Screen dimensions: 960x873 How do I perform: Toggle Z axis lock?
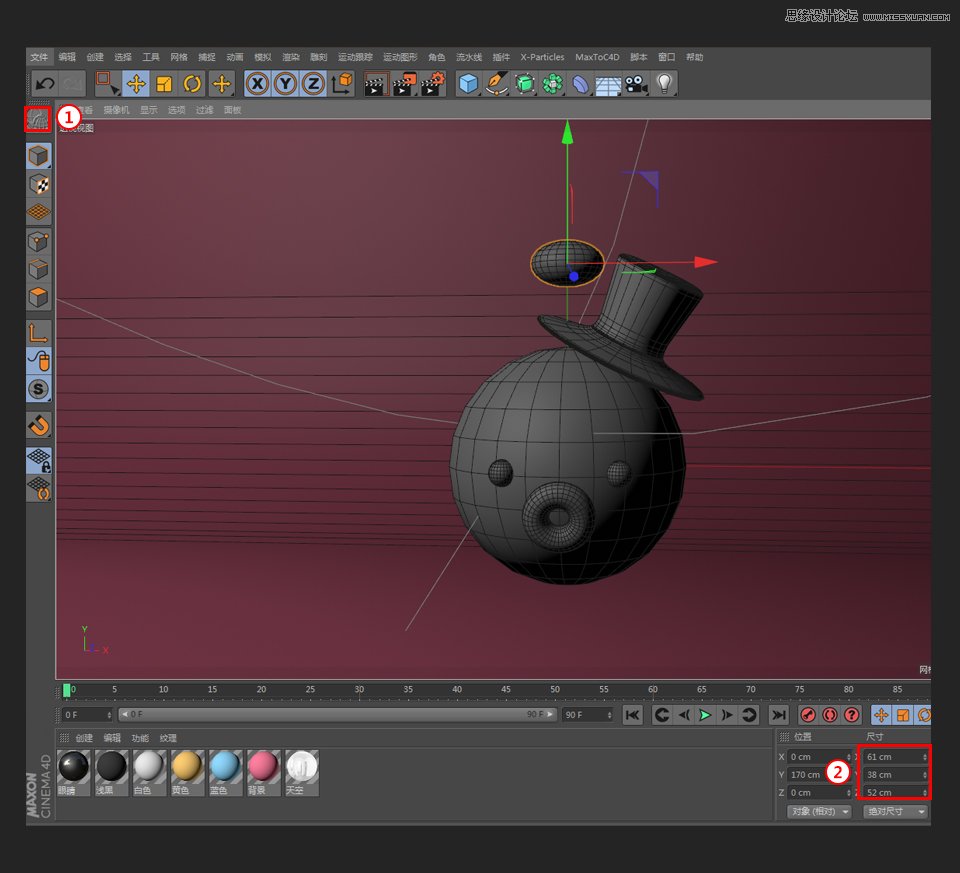(313, 84)
